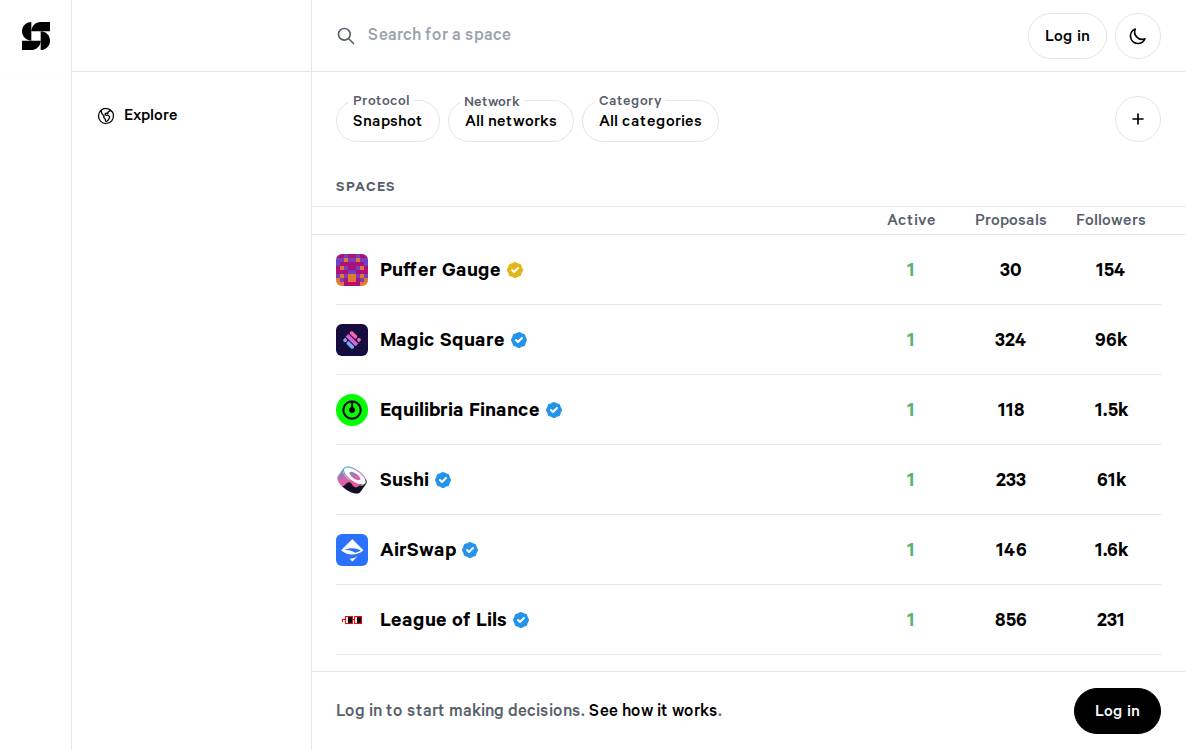The image size is (1200, 750).
Task: Open the Puffer Gauge space
Action: [x=440, y=270]
